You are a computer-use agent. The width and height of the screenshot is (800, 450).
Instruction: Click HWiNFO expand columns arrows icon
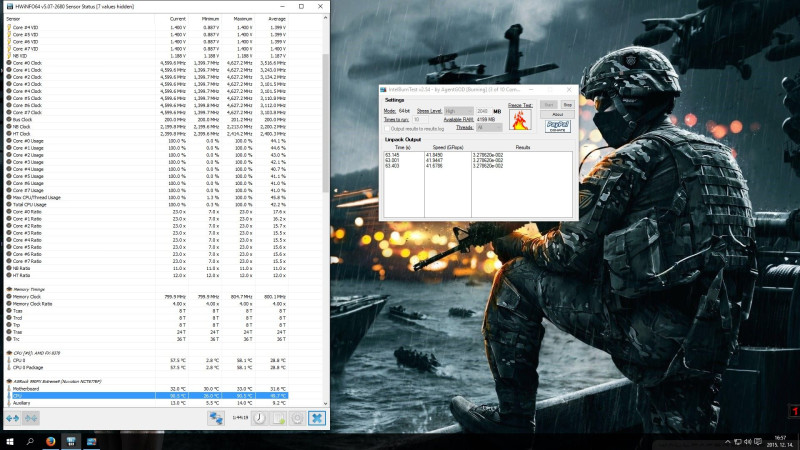[x=13, y=418]
